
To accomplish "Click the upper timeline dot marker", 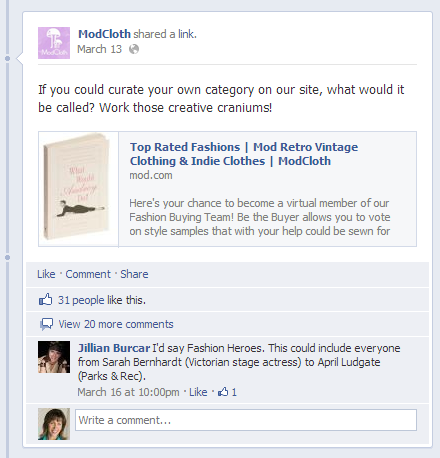I will pyautogui.click(x=8, y=59).
